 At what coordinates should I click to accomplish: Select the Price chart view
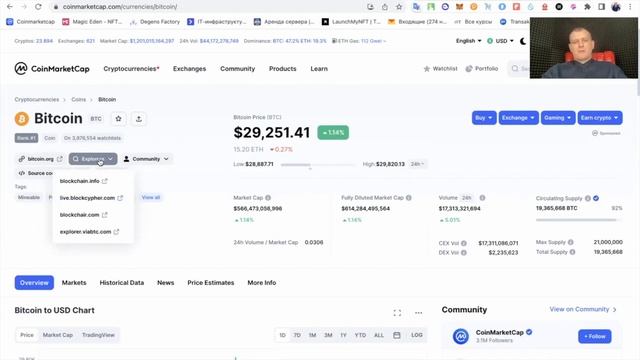(x=27, y=335)
